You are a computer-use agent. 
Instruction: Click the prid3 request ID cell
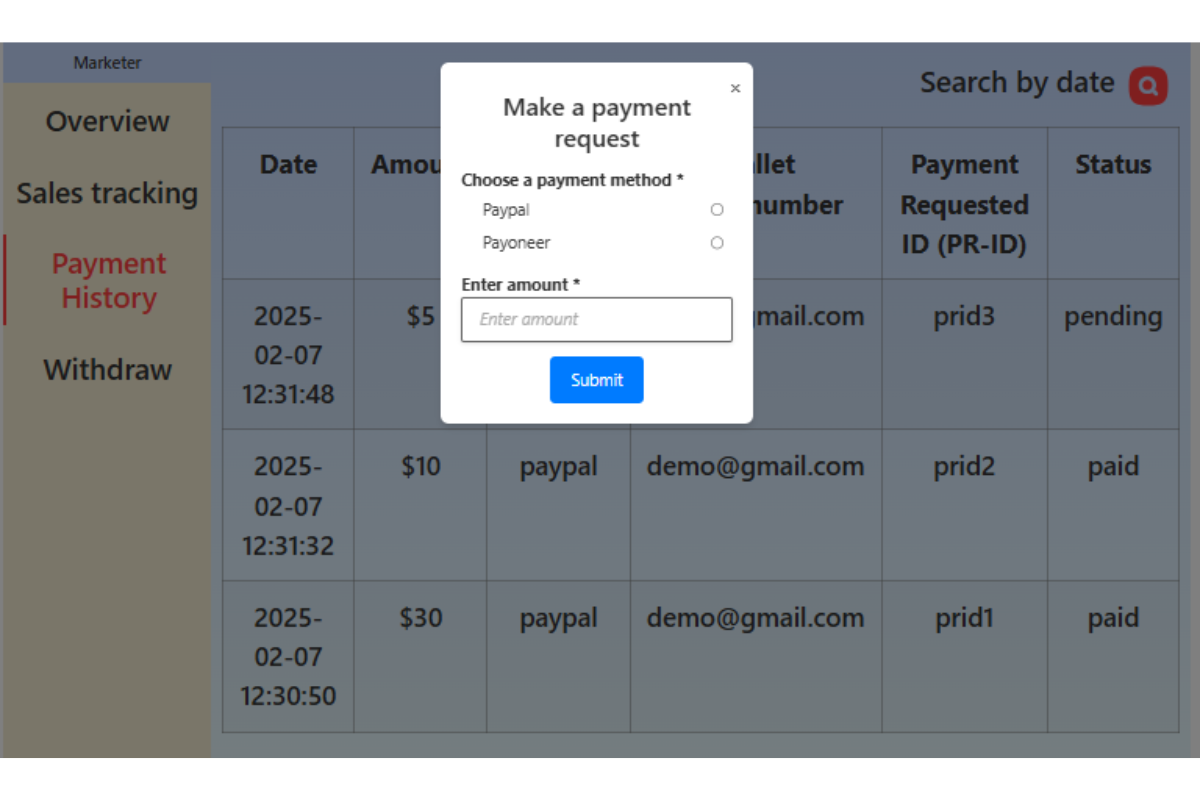[x=964, y=317]
